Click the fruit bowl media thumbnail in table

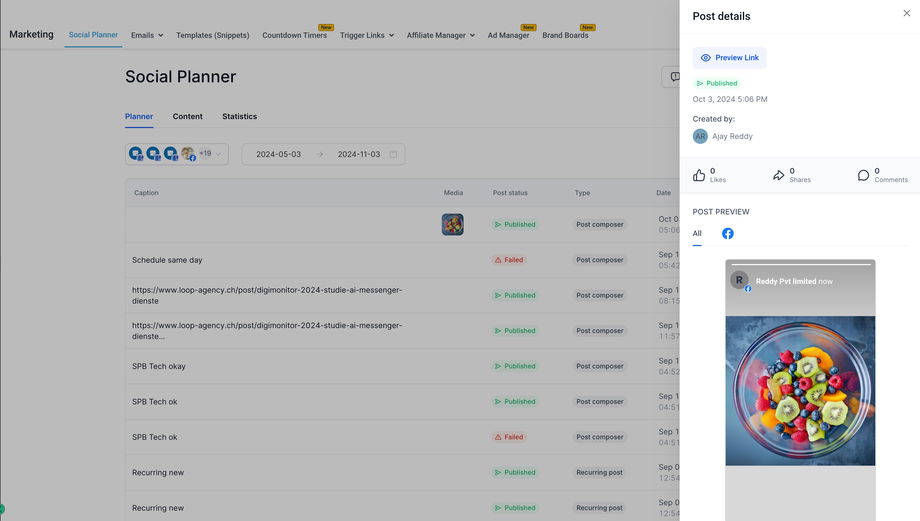pos(452,224)
